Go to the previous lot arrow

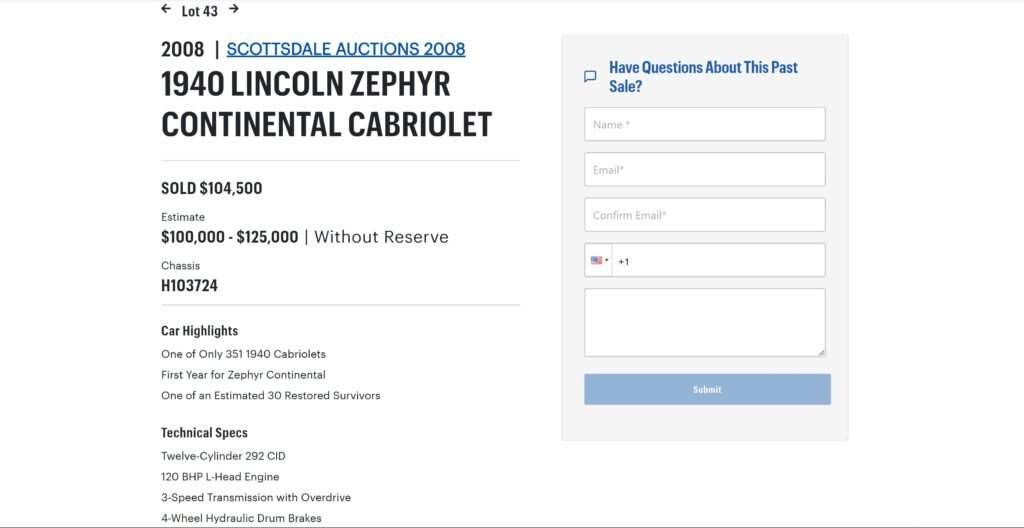tap(166, 9)
